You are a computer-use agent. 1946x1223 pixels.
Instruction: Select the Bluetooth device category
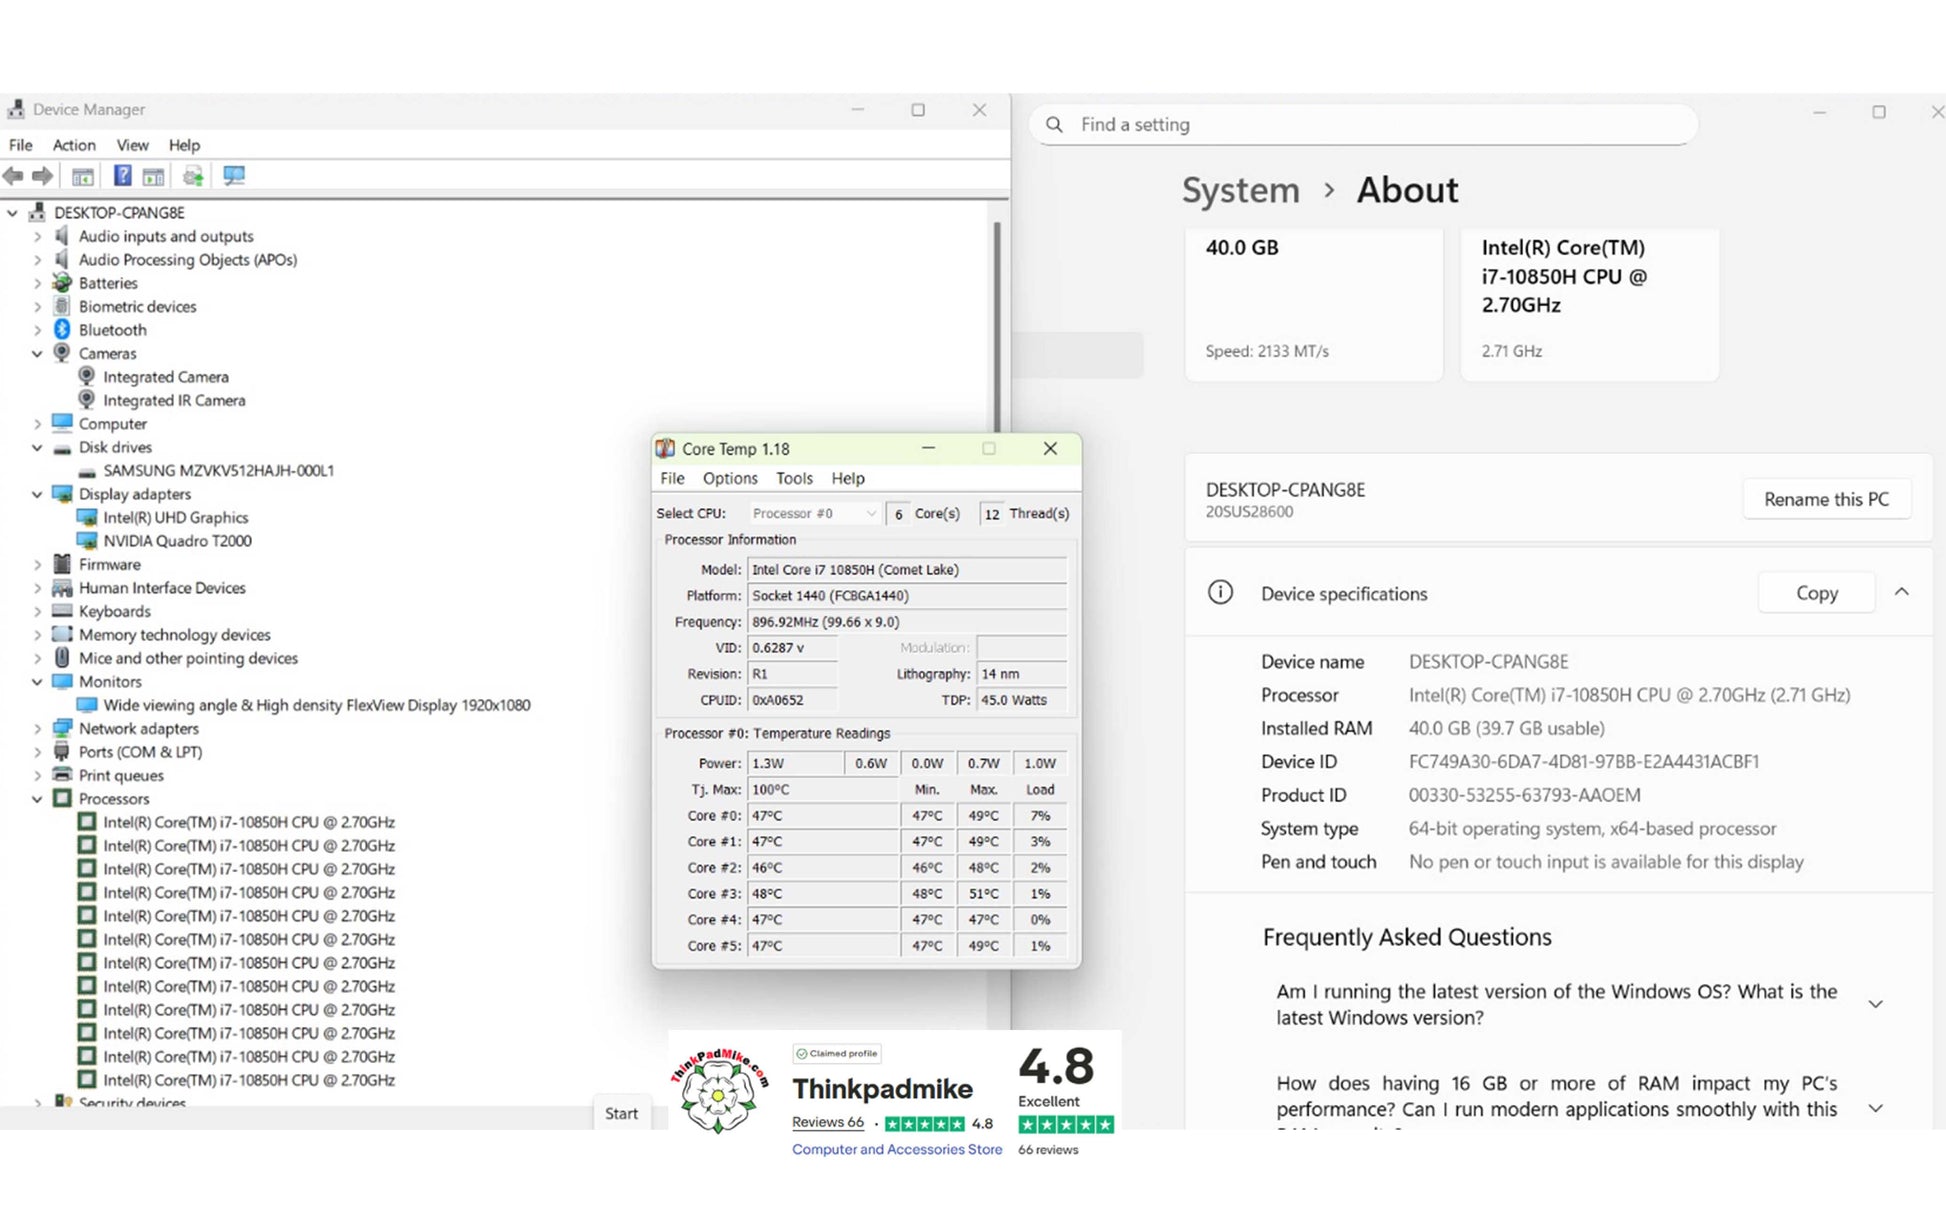tap(112, 330)
